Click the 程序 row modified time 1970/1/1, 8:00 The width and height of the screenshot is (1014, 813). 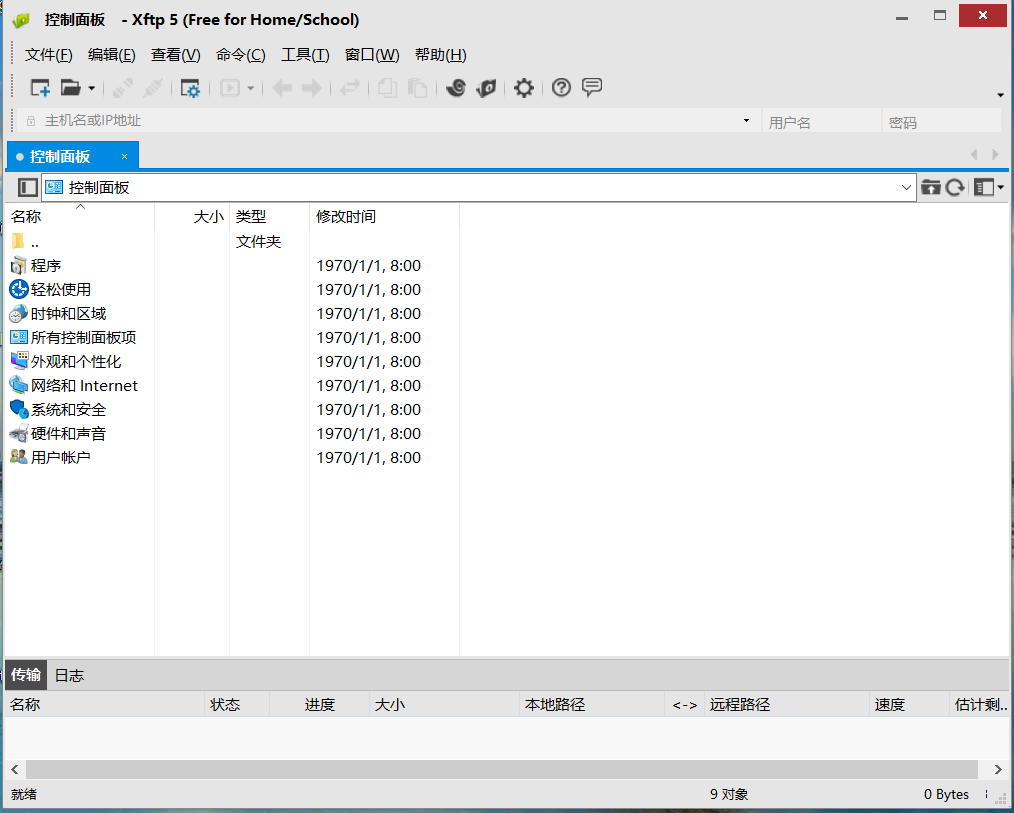click(x=368, y=266)
